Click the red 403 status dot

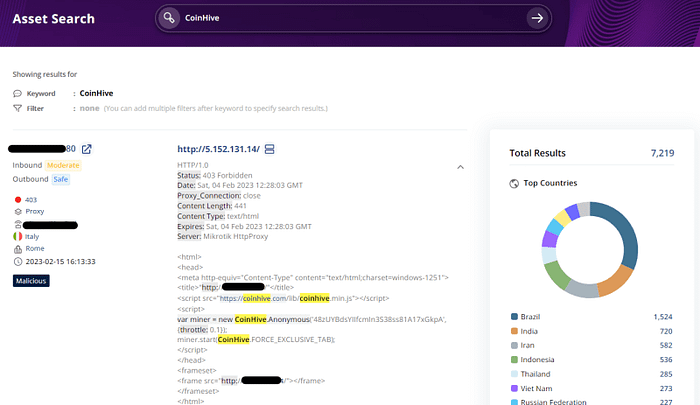point(18,200)
